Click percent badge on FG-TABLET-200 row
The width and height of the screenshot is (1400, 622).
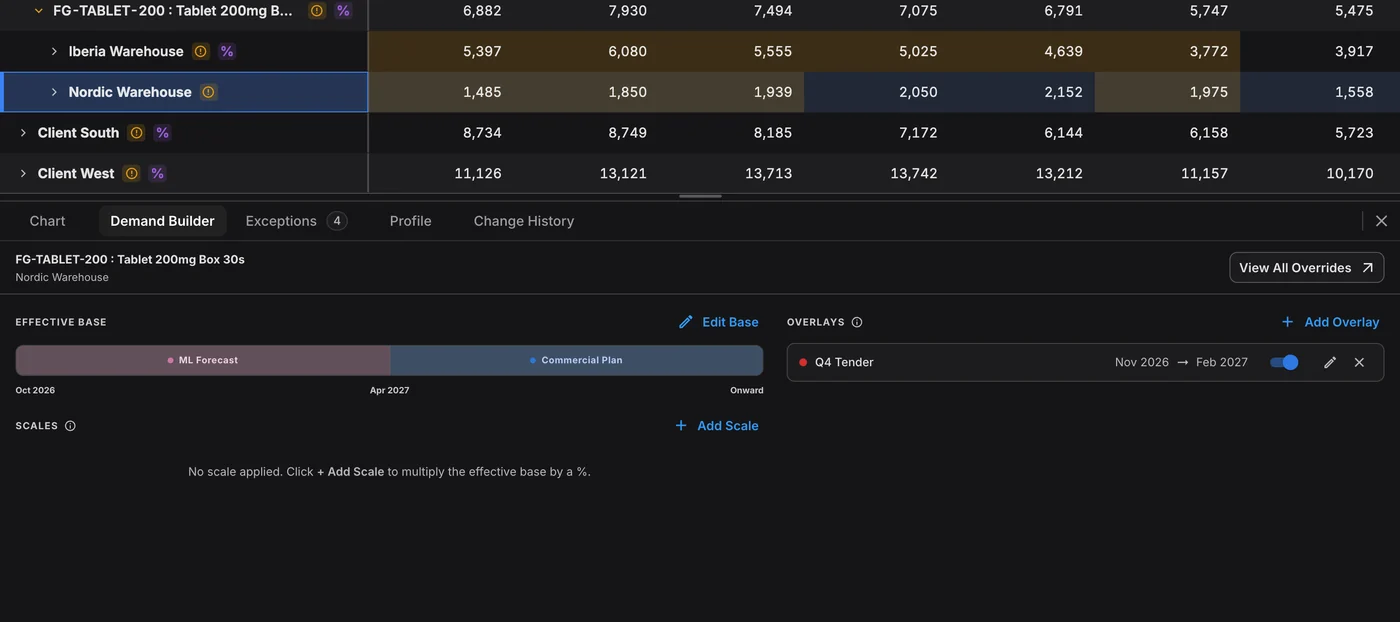click(x=343, y=11)
